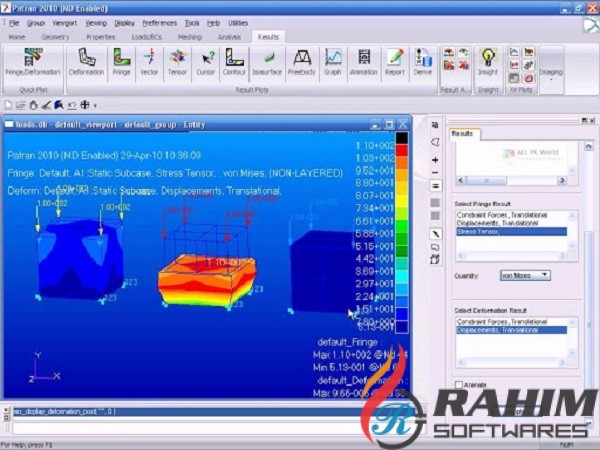Open the Quantity von Mises dropdown

[525, 275]
